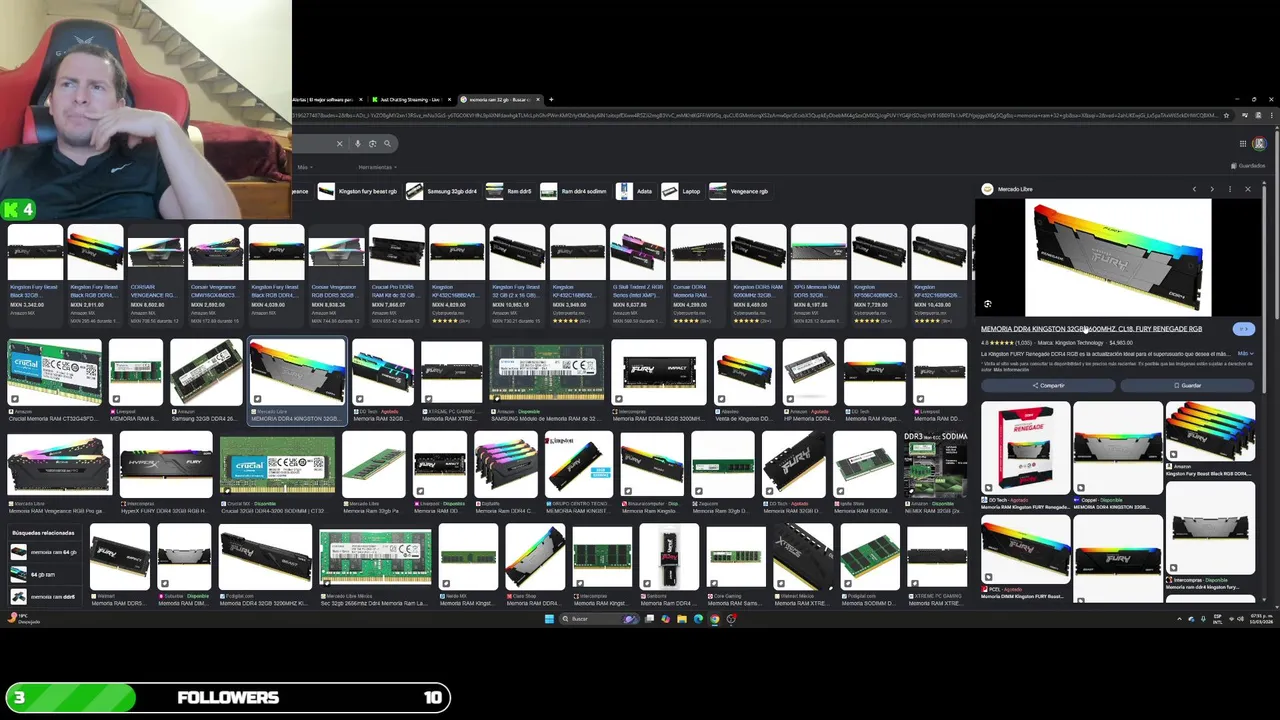Viewport: 1280px width, 720px height.
Task: Select the 'Vengeance rgb' suggestion chip
Action: pyautogui.click(x=741, y=191)
